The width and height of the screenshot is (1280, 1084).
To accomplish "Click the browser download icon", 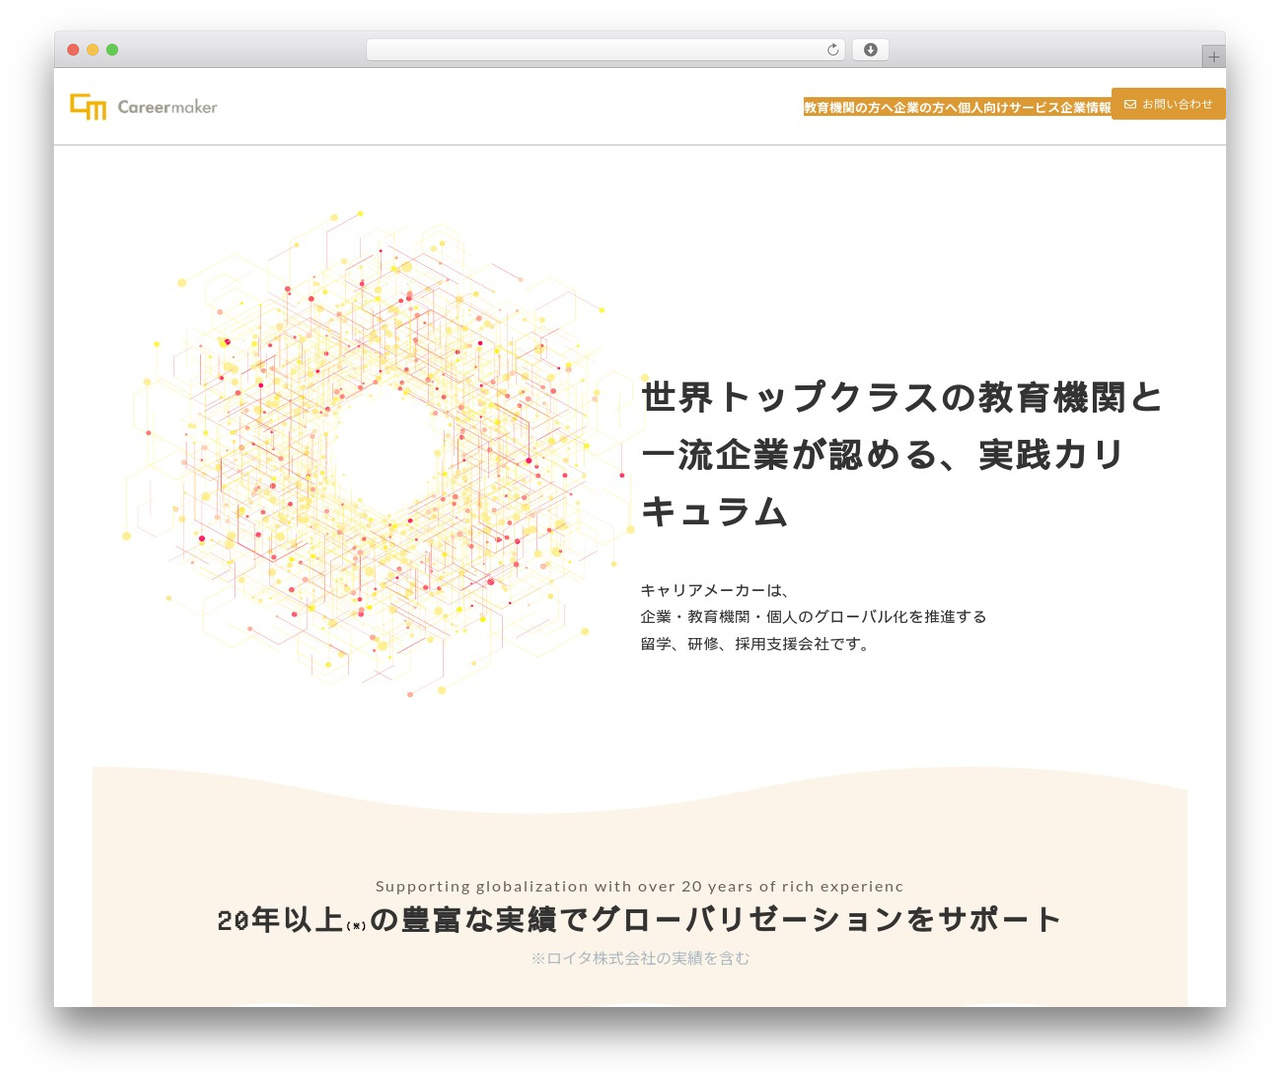I will (870, 50).
